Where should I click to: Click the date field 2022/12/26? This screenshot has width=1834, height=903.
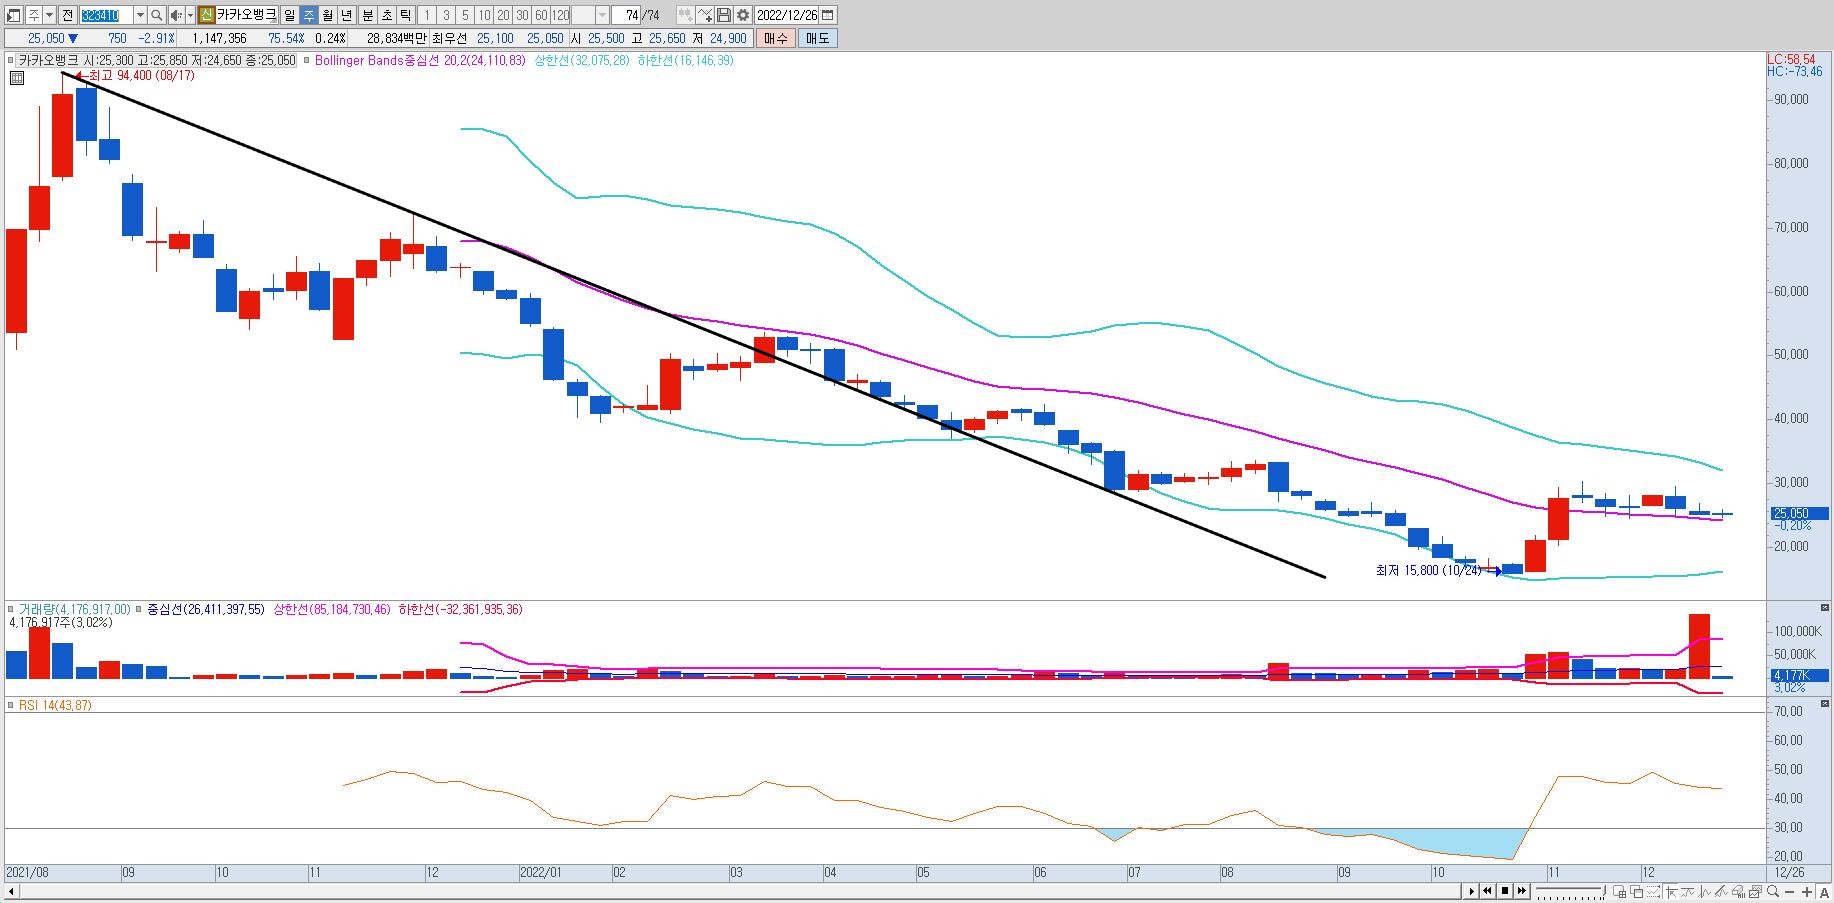click(787, 15)
